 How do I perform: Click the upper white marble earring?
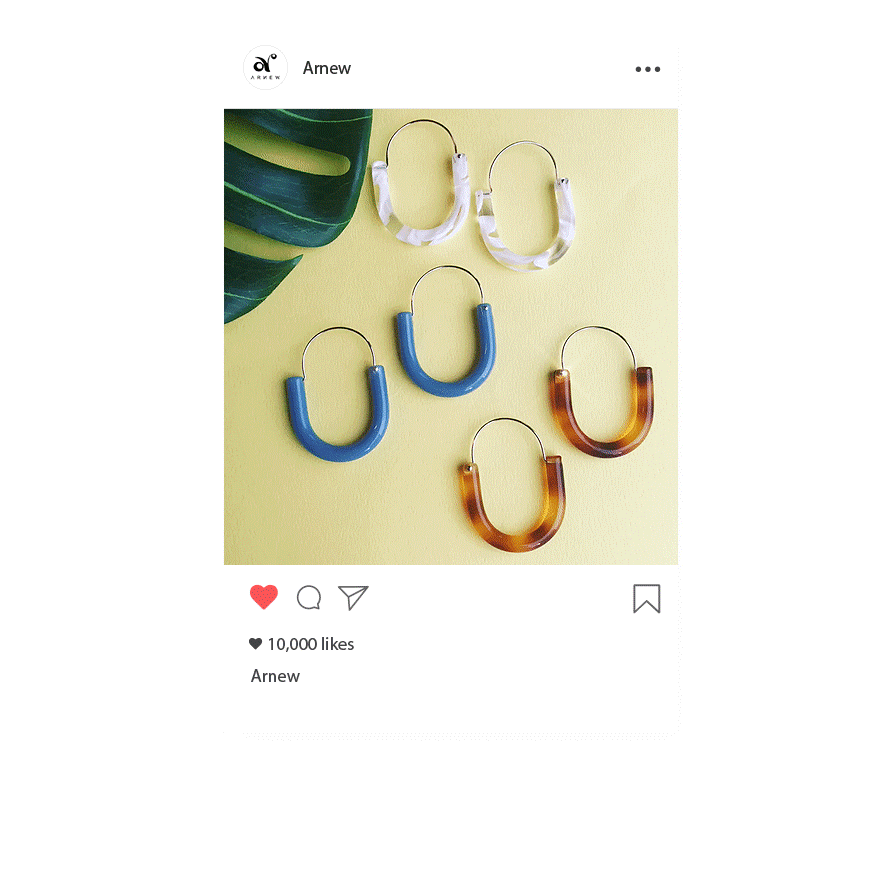(421, 183)
